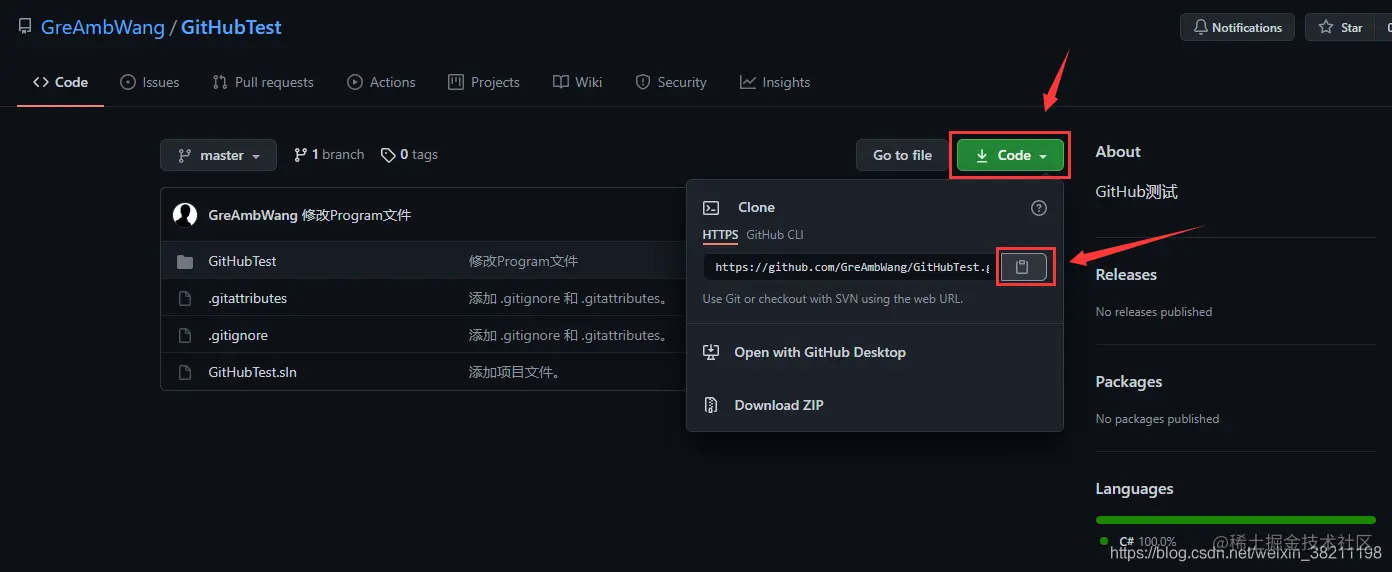View the 1 branch link
The height and width of the screenshot is (572, 1392).
(329, 155)
